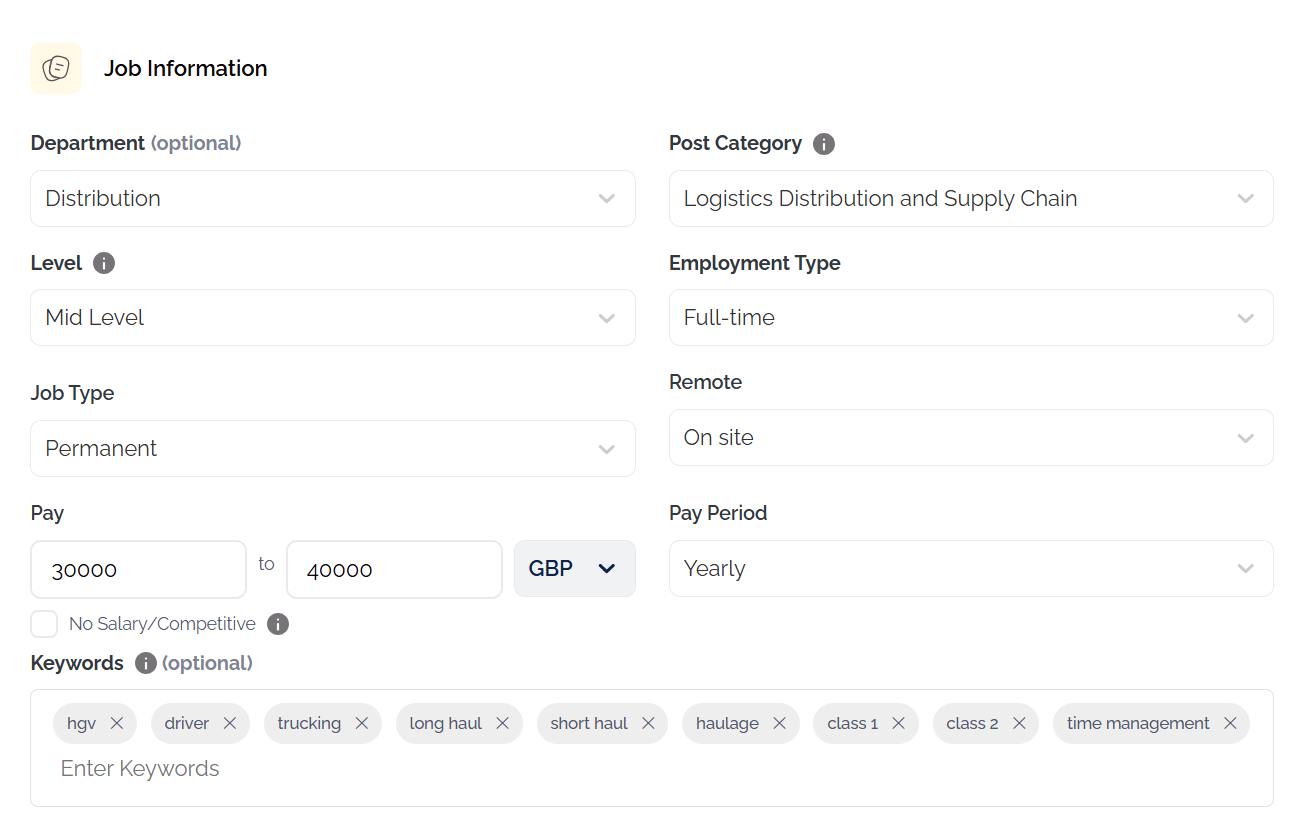Viewport: 1300px width, 826px height.
Task: Tick the No Salary/Competitive checkbox
Action: [44, 624]
